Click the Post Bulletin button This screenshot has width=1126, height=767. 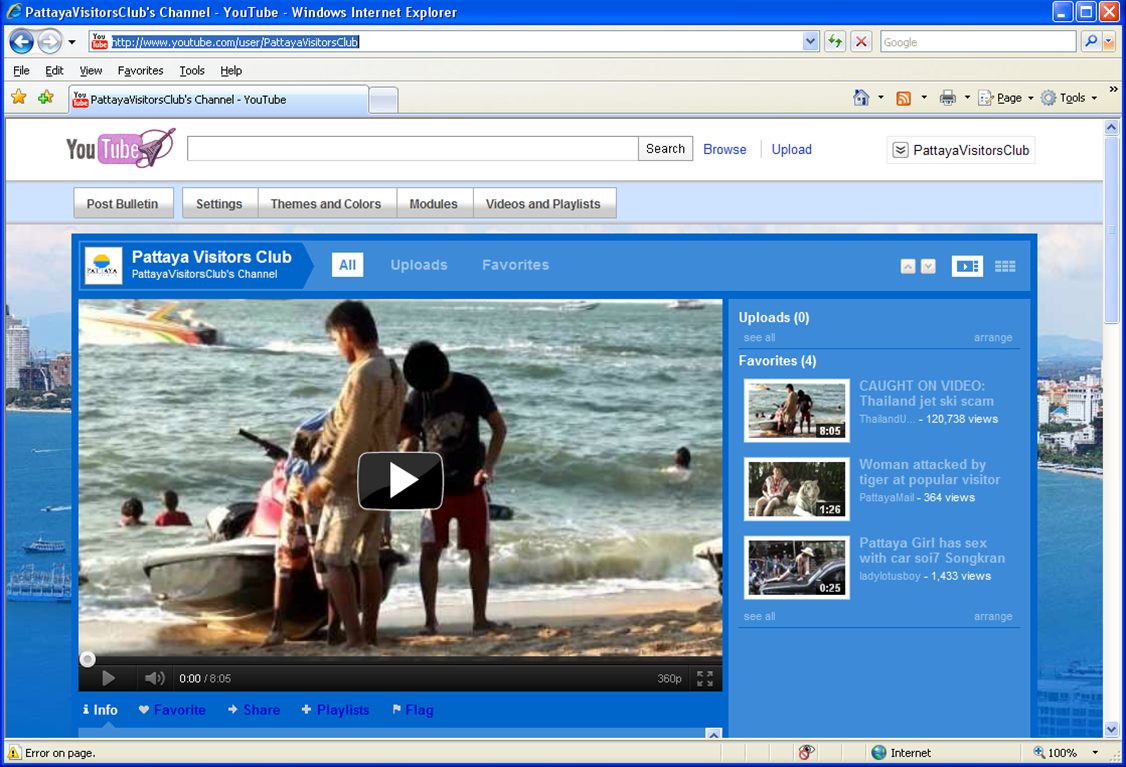tap(123, 203)
